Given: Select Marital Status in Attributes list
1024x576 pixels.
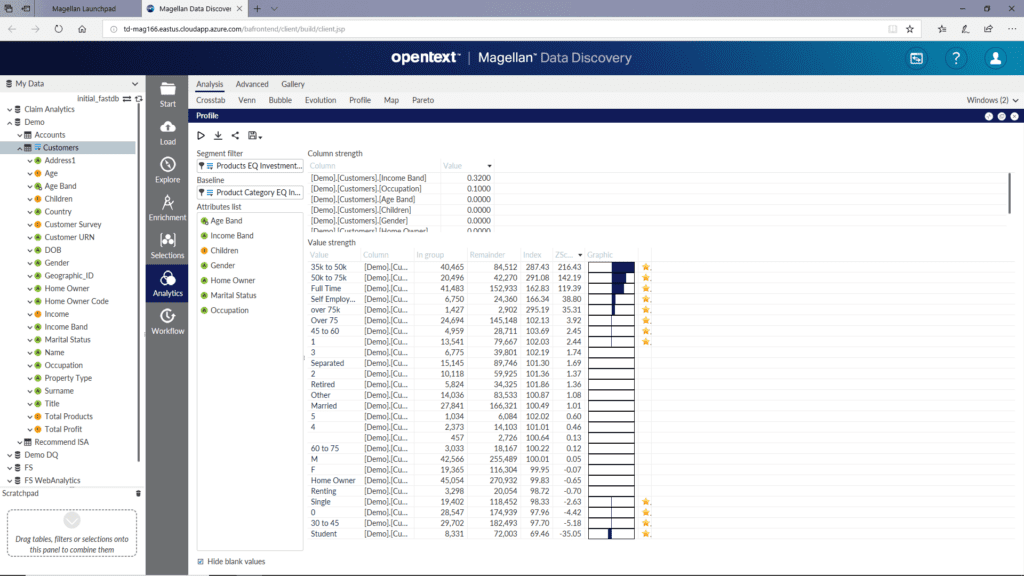Looking at the screenshot, I should click(233, 295).
